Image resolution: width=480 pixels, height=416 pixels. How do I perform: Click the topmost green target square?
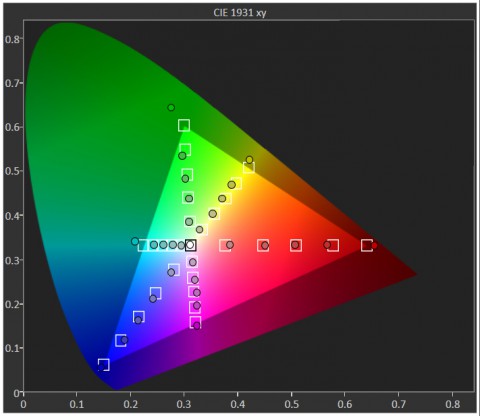tap(184, 125)
